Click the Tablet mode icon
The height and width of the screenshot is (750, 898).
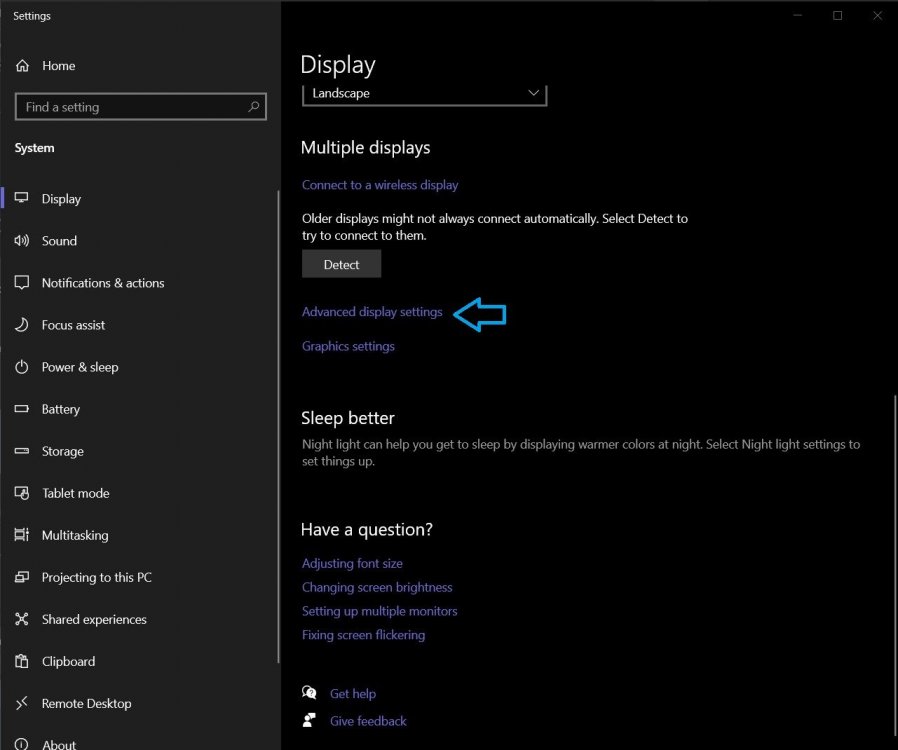click(x=22, y=493)
